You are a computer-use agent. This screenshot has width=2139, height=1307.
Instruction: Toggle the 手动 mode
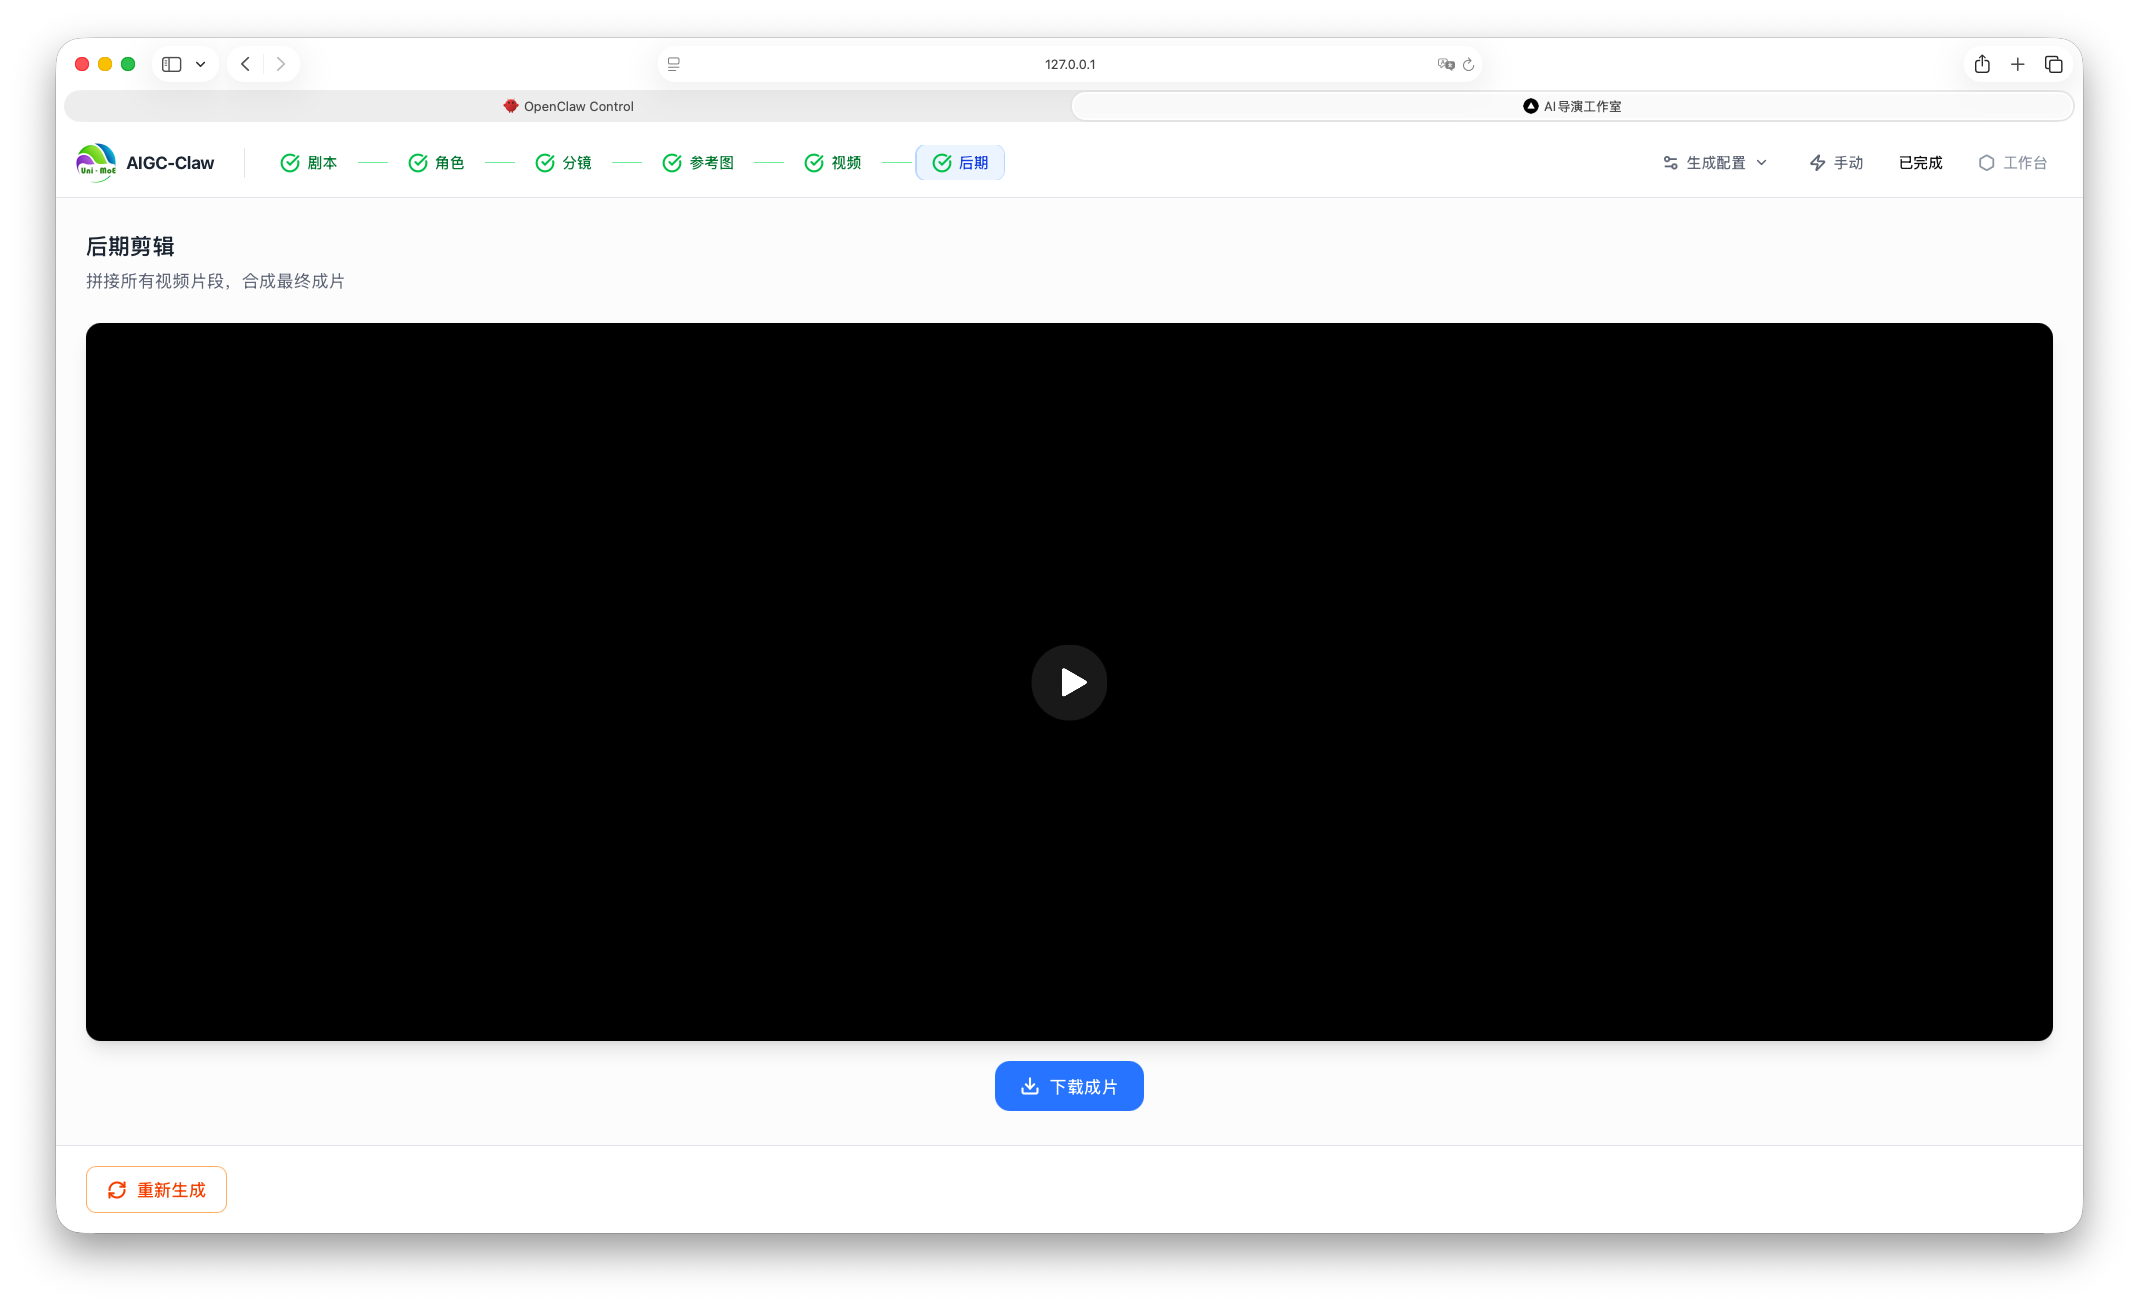point(1836,163)
